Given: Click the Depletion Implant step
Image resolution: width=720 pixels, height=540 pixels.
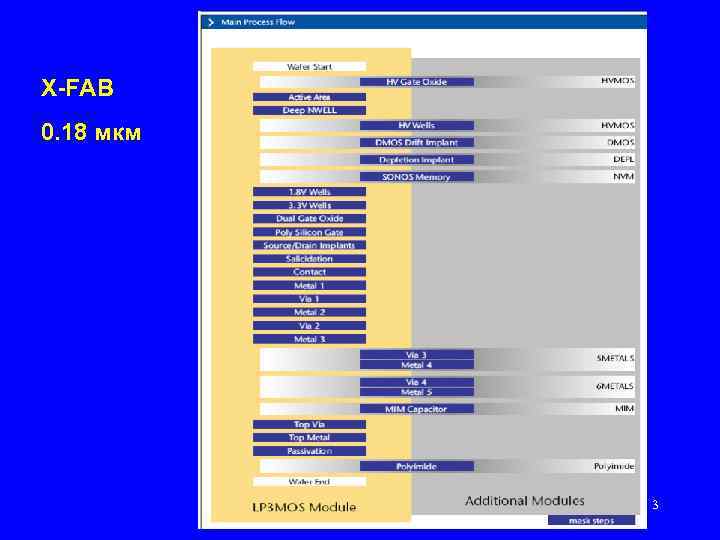Looking at the screenshot, I should 416,160.
